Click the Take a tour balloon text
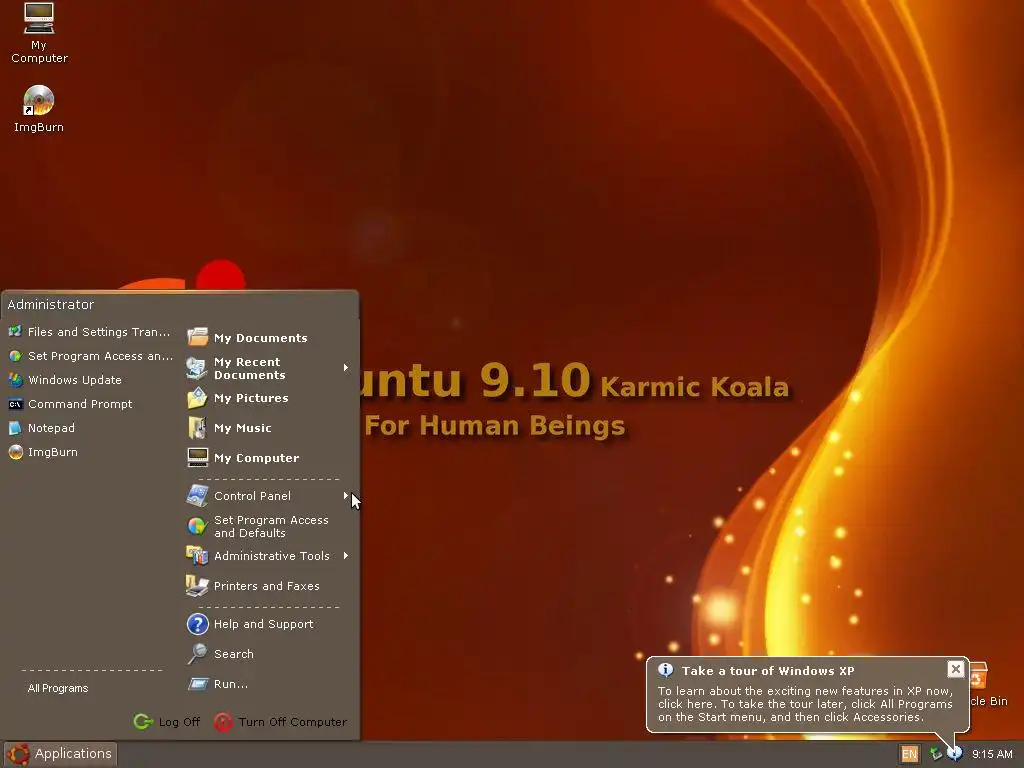 [805, 704]
